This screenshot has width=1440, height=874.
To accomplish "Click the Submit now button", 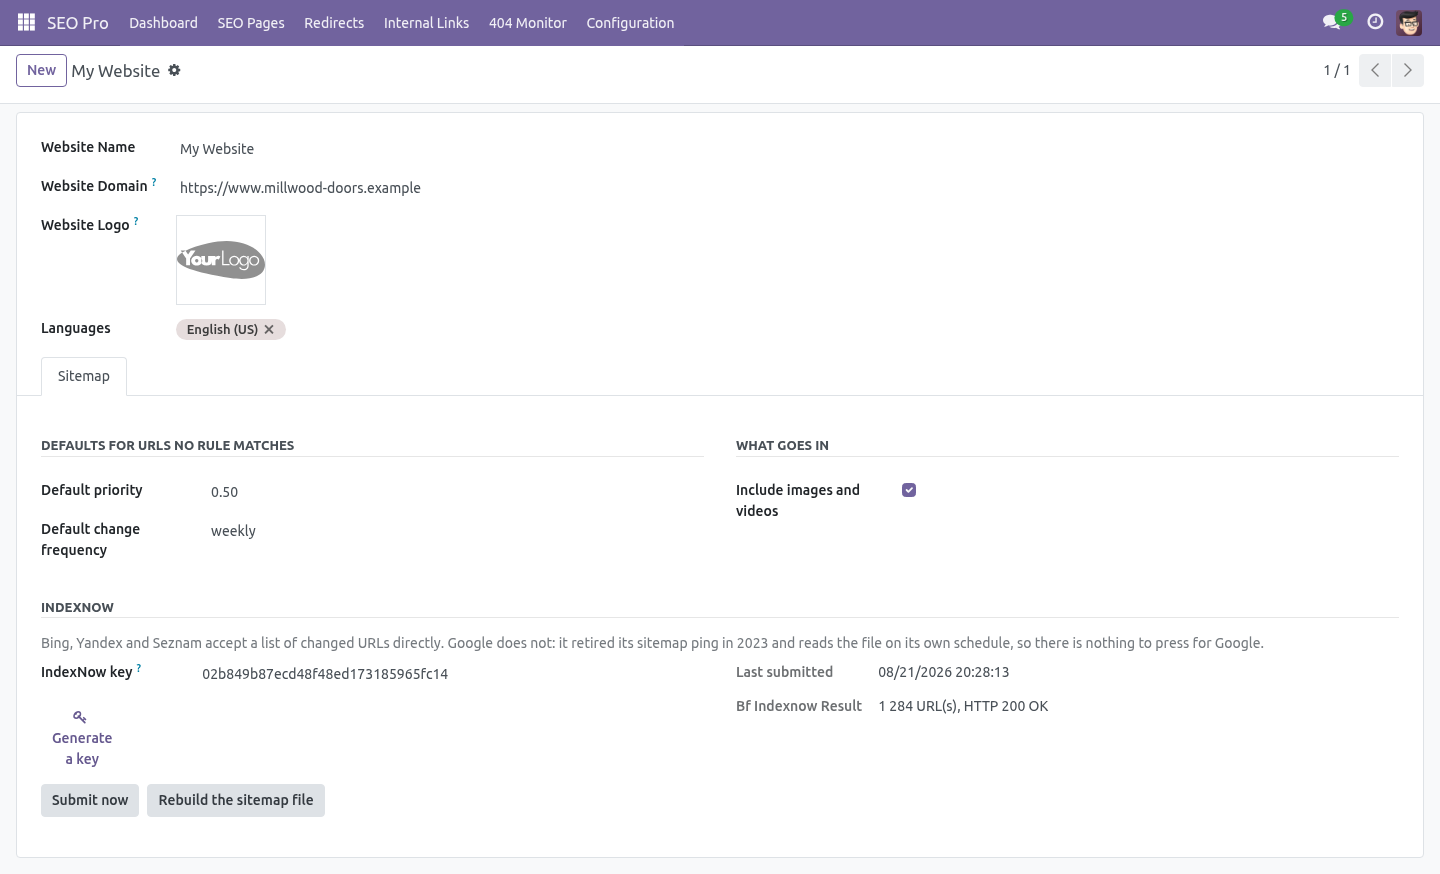I will tap(90, 800).
